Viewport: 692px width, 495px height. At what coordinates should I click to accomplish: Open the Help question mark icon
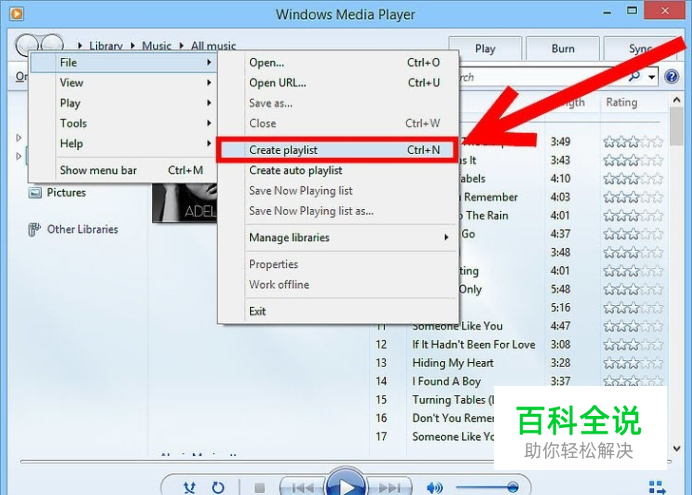[671, 77]
